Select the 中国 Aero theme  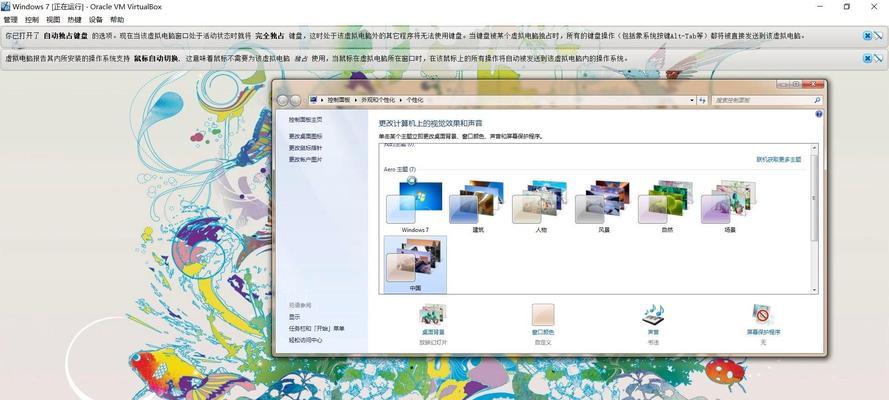point(415,265)
